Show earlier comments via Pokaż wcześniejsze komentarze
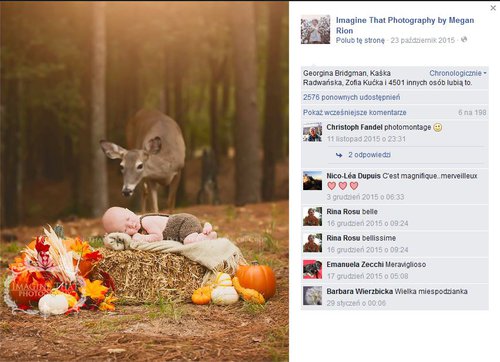 coord(355,113)
